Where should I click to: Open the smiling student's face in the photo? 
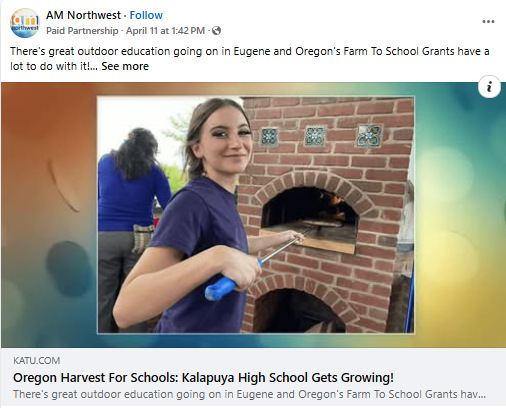tap(226, 138)
